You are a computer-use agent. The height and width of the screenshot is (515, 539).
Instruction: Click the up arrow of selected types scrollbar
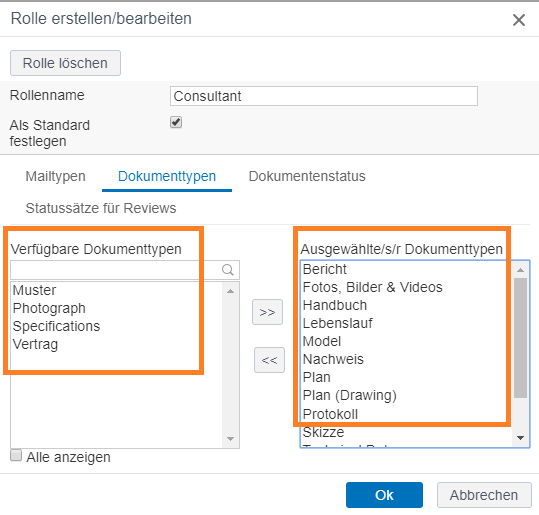point(520,270)
